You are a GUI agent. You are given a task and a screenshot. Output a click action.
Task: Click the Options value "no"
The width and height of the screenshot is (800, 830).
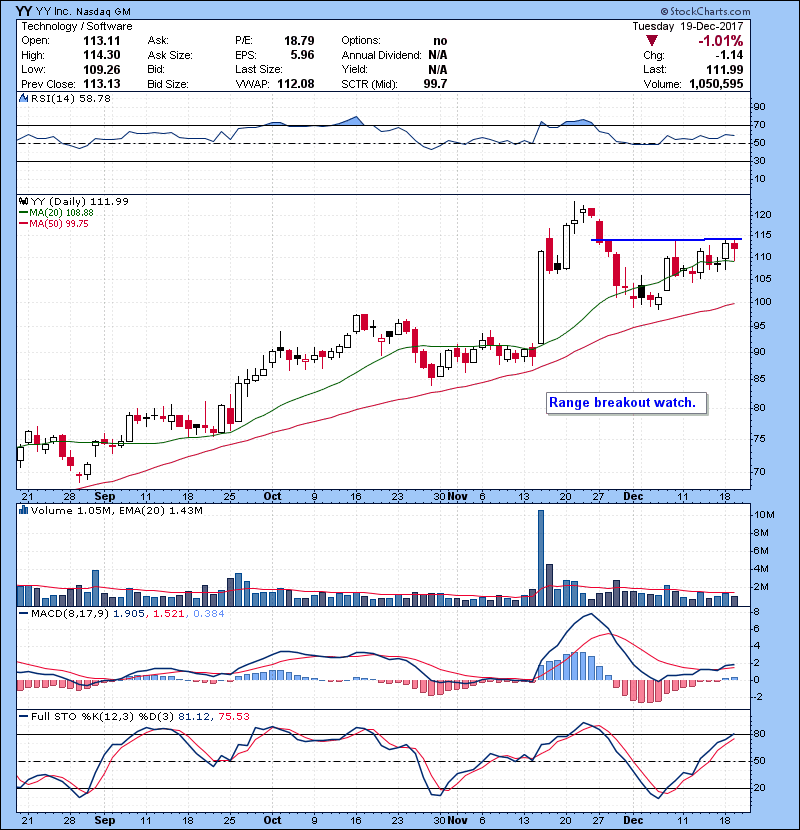pos(440,41)
